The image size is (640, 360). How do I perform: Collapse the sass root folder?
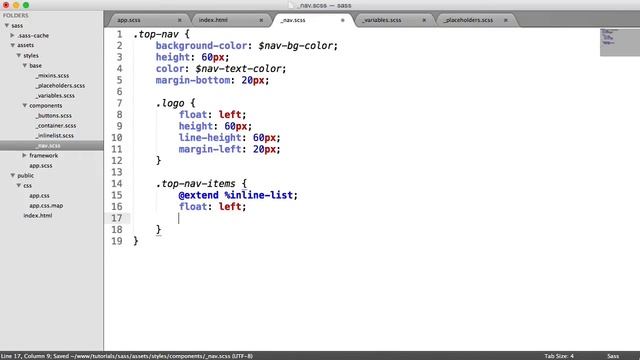point(7,25)
